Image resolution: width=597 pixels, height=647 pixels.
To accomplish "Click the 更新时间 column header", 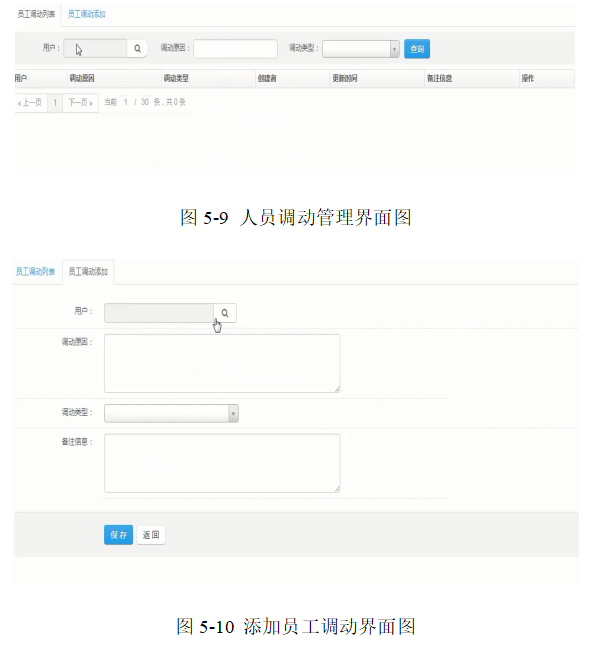I will coord(345,78).
